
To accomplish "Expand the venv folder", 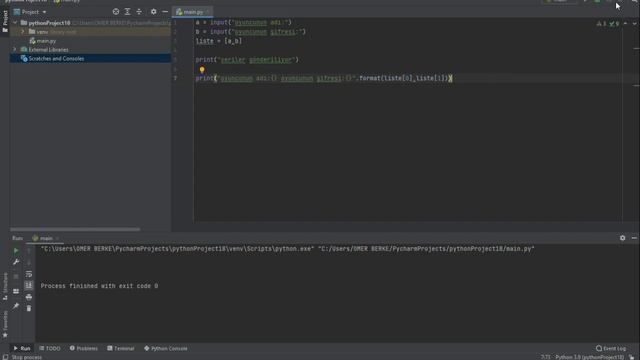I will (x=23, y=32).
